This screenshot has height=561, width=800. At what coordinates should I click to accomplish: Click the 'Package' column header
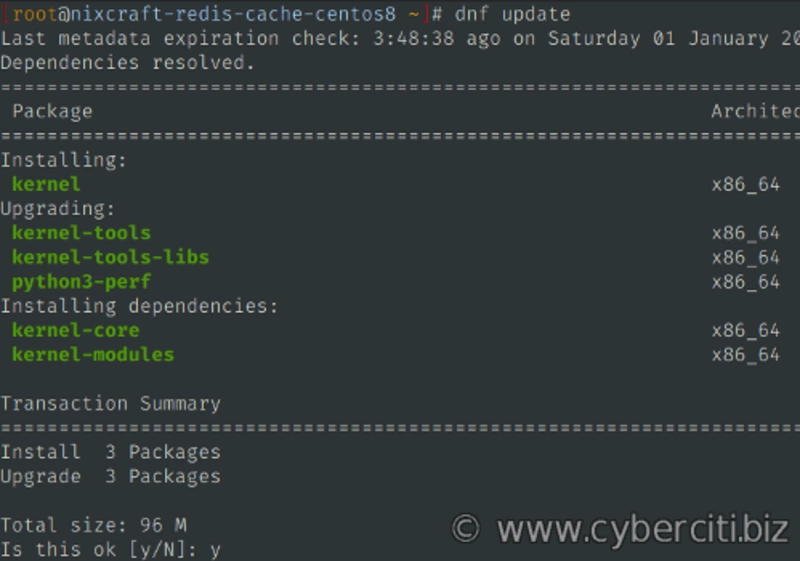point(52,111)
